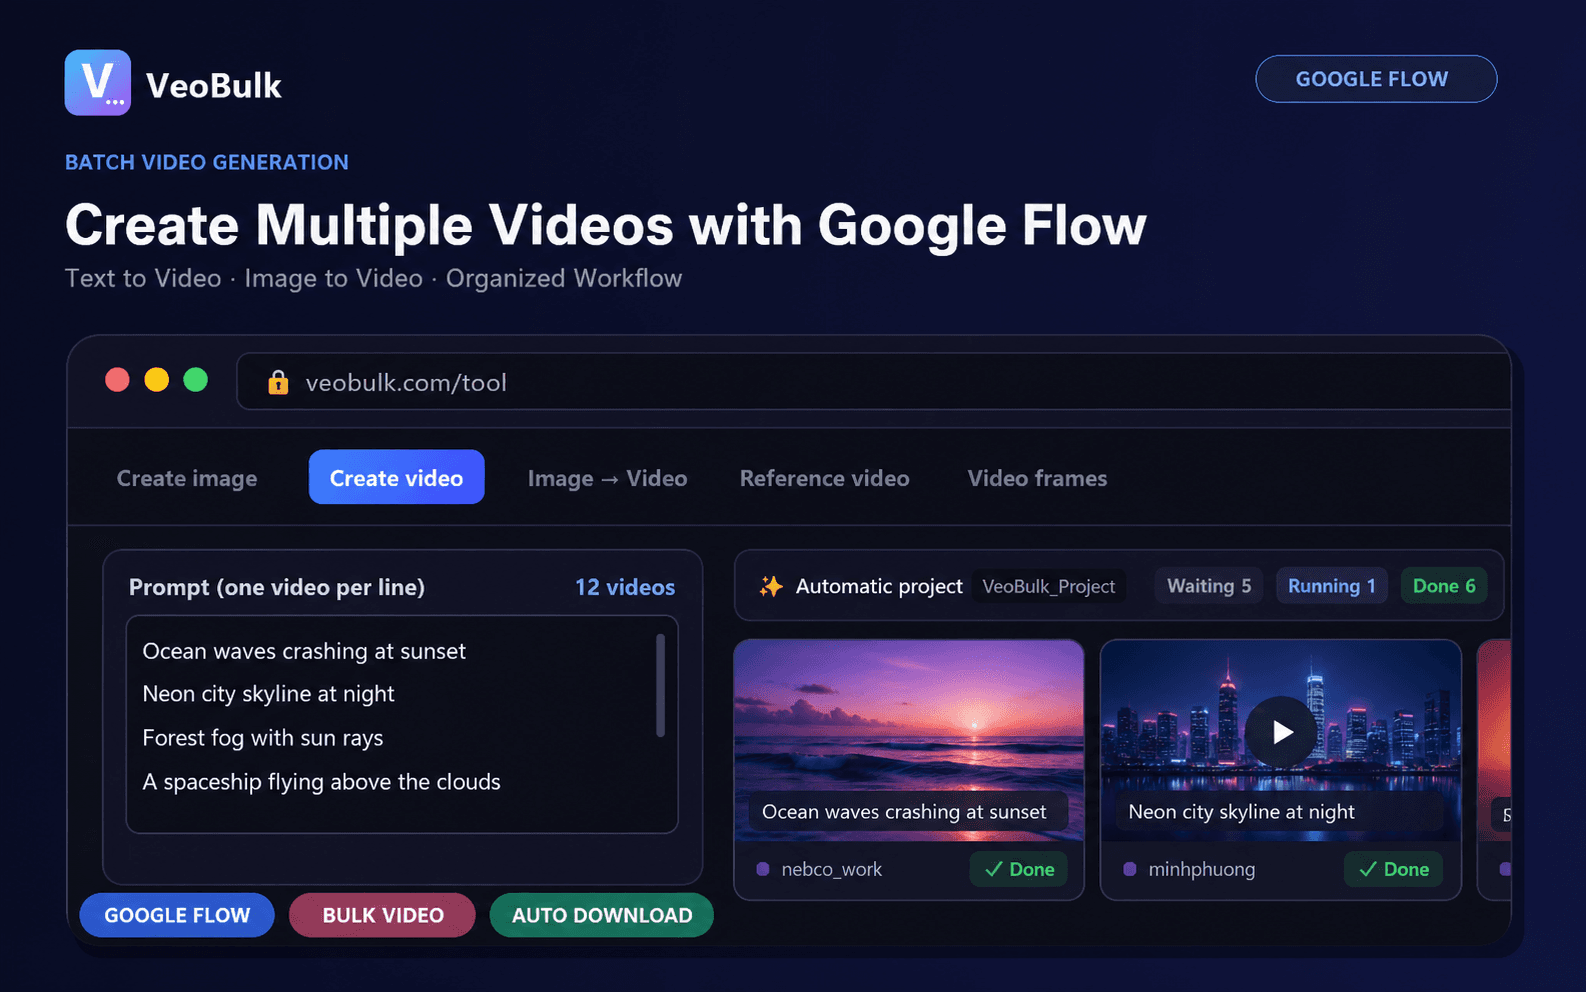Click prompt line 'A spaceship flying above the clouds'
This screenshot has width=1586, height=992.
321,782
